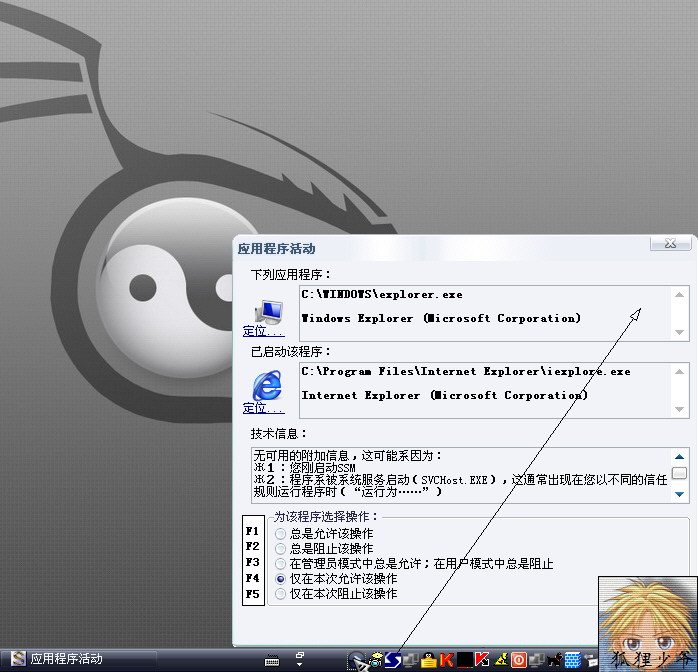
Task: Click the anime avatar thumbnail
Action: point(648,624)
